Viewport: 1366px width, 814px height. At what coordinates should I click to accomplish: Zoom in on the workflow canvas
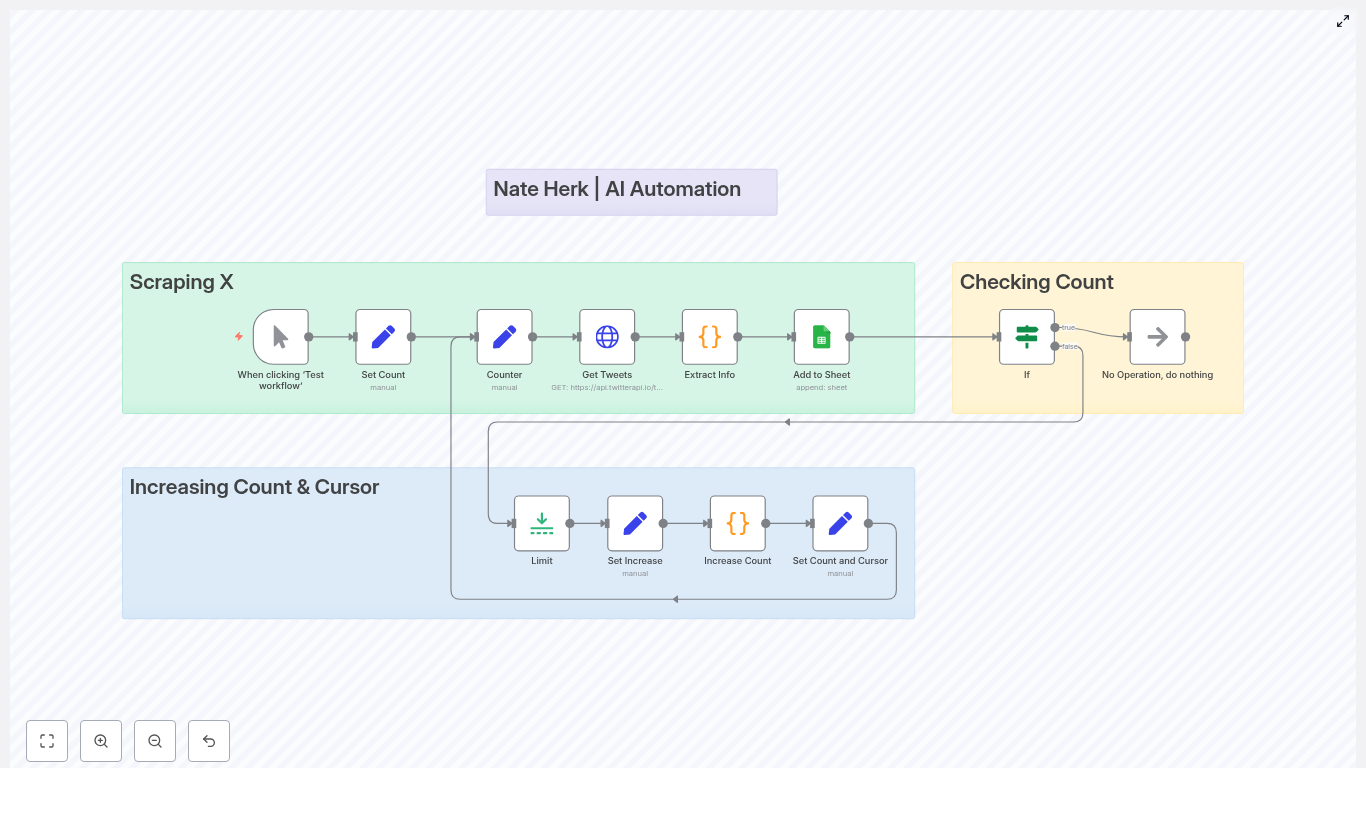(101, 741)
